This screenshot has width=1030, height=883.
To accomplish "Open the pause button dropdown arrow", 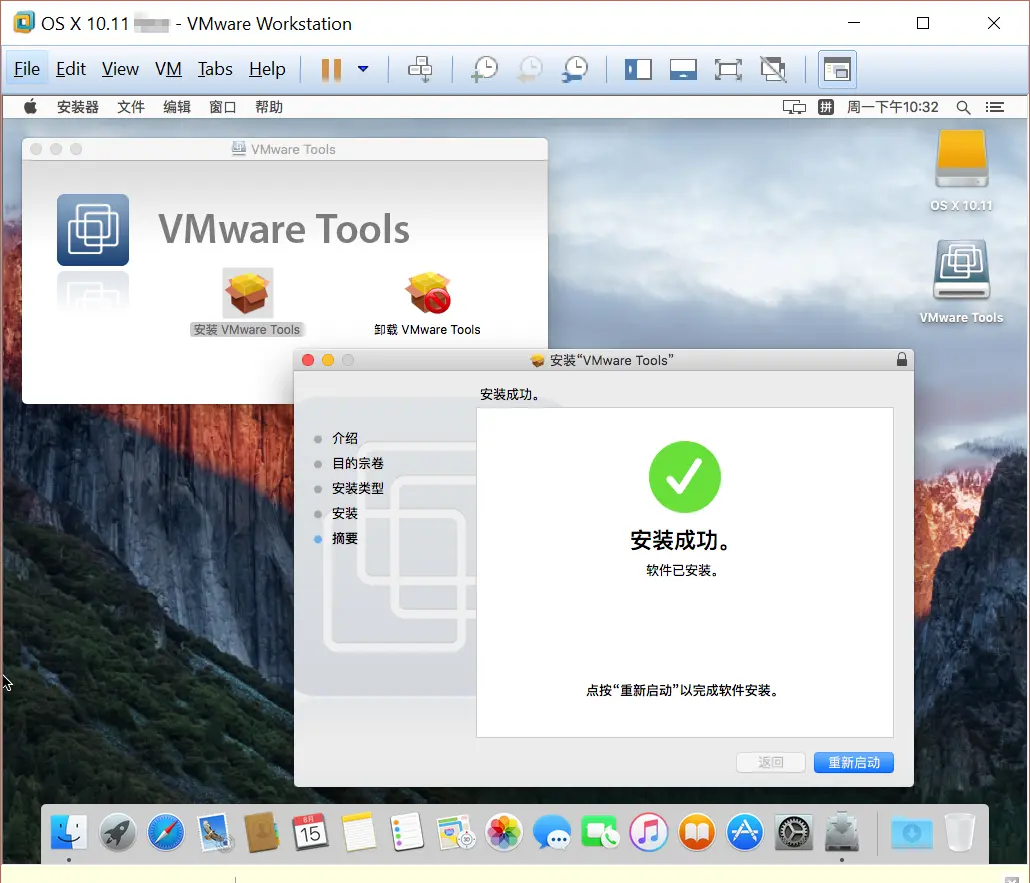I will (x=363, y=69).
